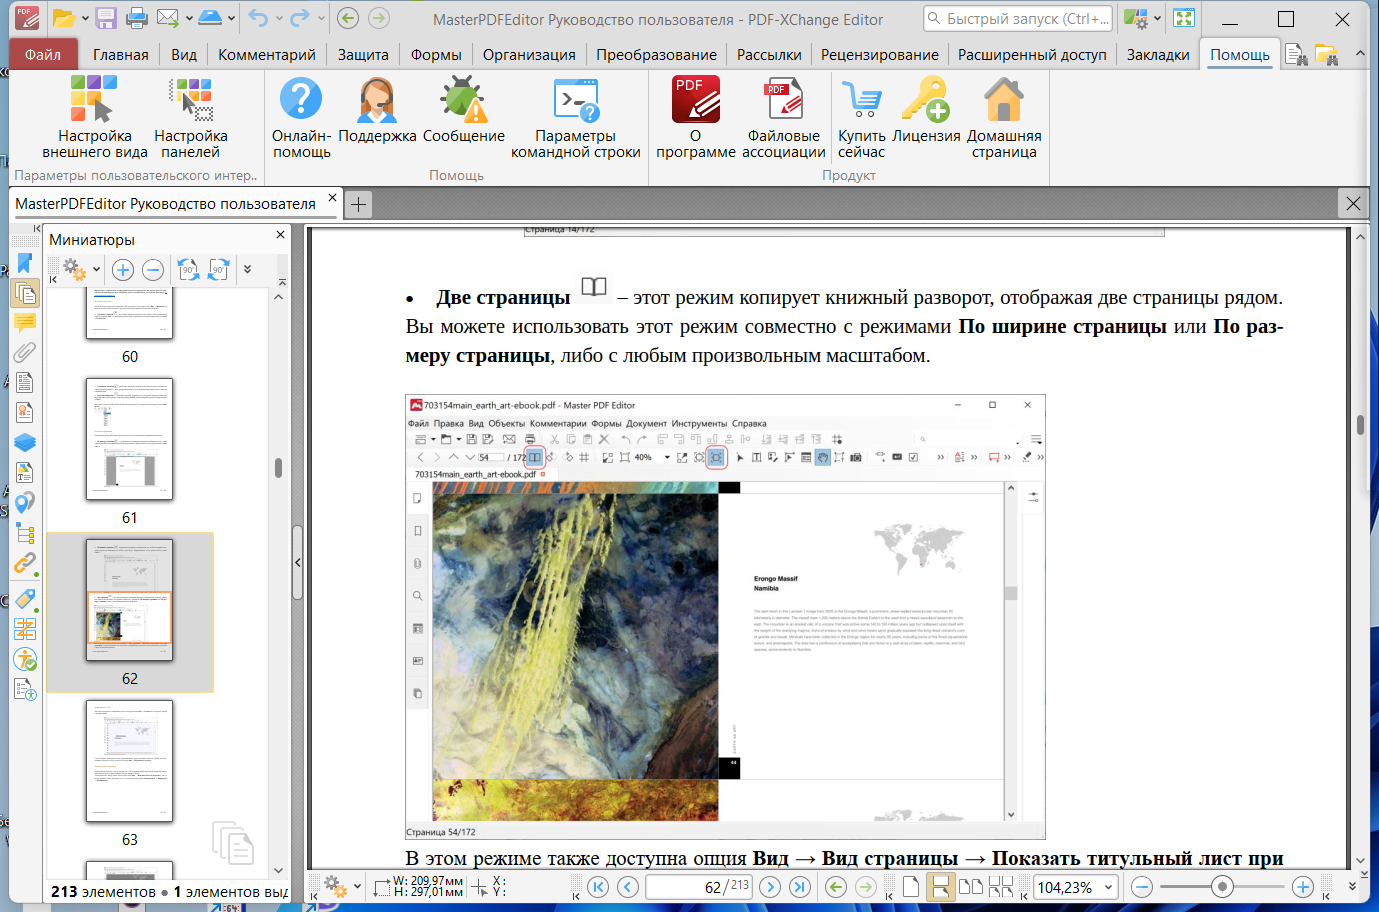Go to the next page arrow
Screen dimensions: 1379x912
[x=770, y=887]
